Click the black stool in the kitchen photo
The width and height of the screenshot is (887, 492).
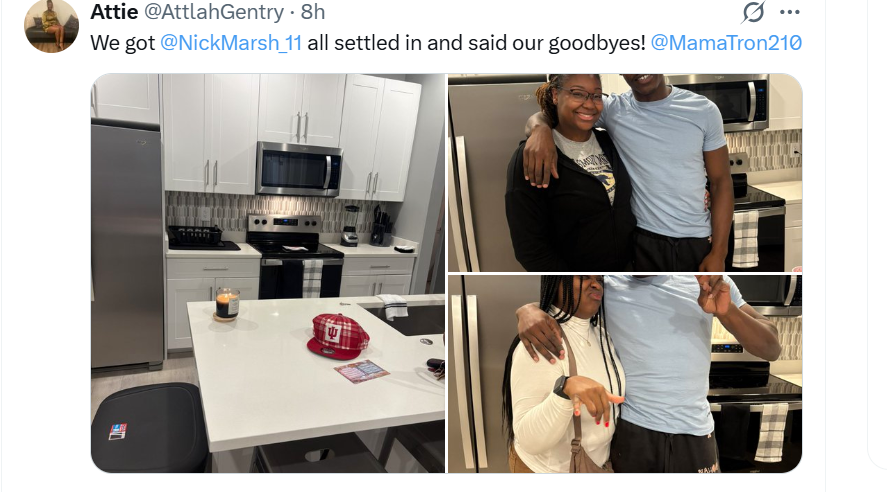point(150,428)
